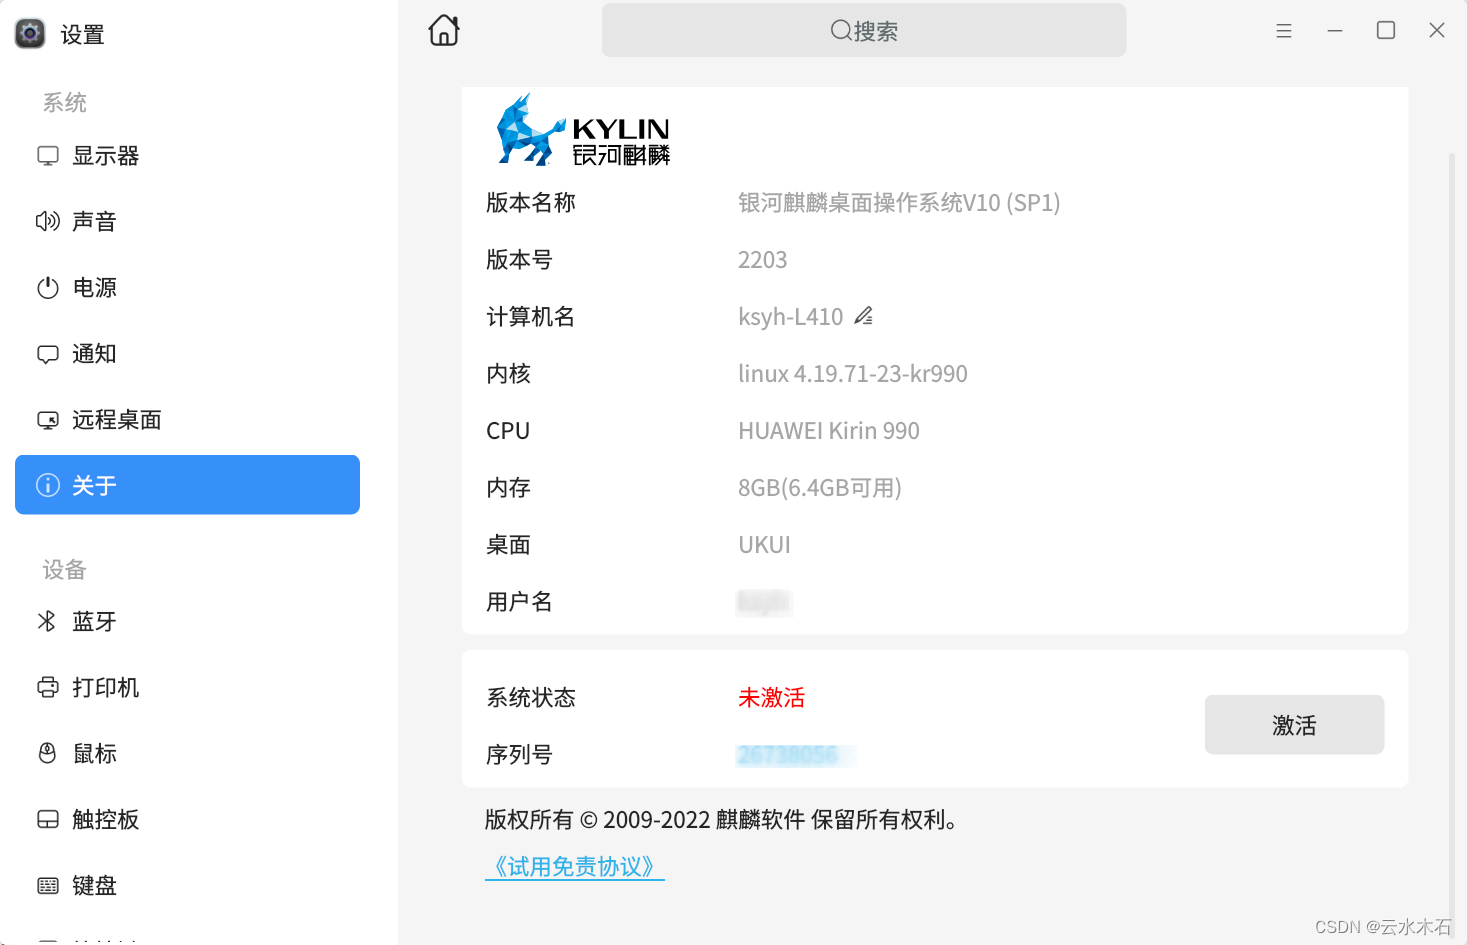Screen dimensions: 1467x945
Task: Open 蓝牙 settings page
Action: [x=187, y=621]
